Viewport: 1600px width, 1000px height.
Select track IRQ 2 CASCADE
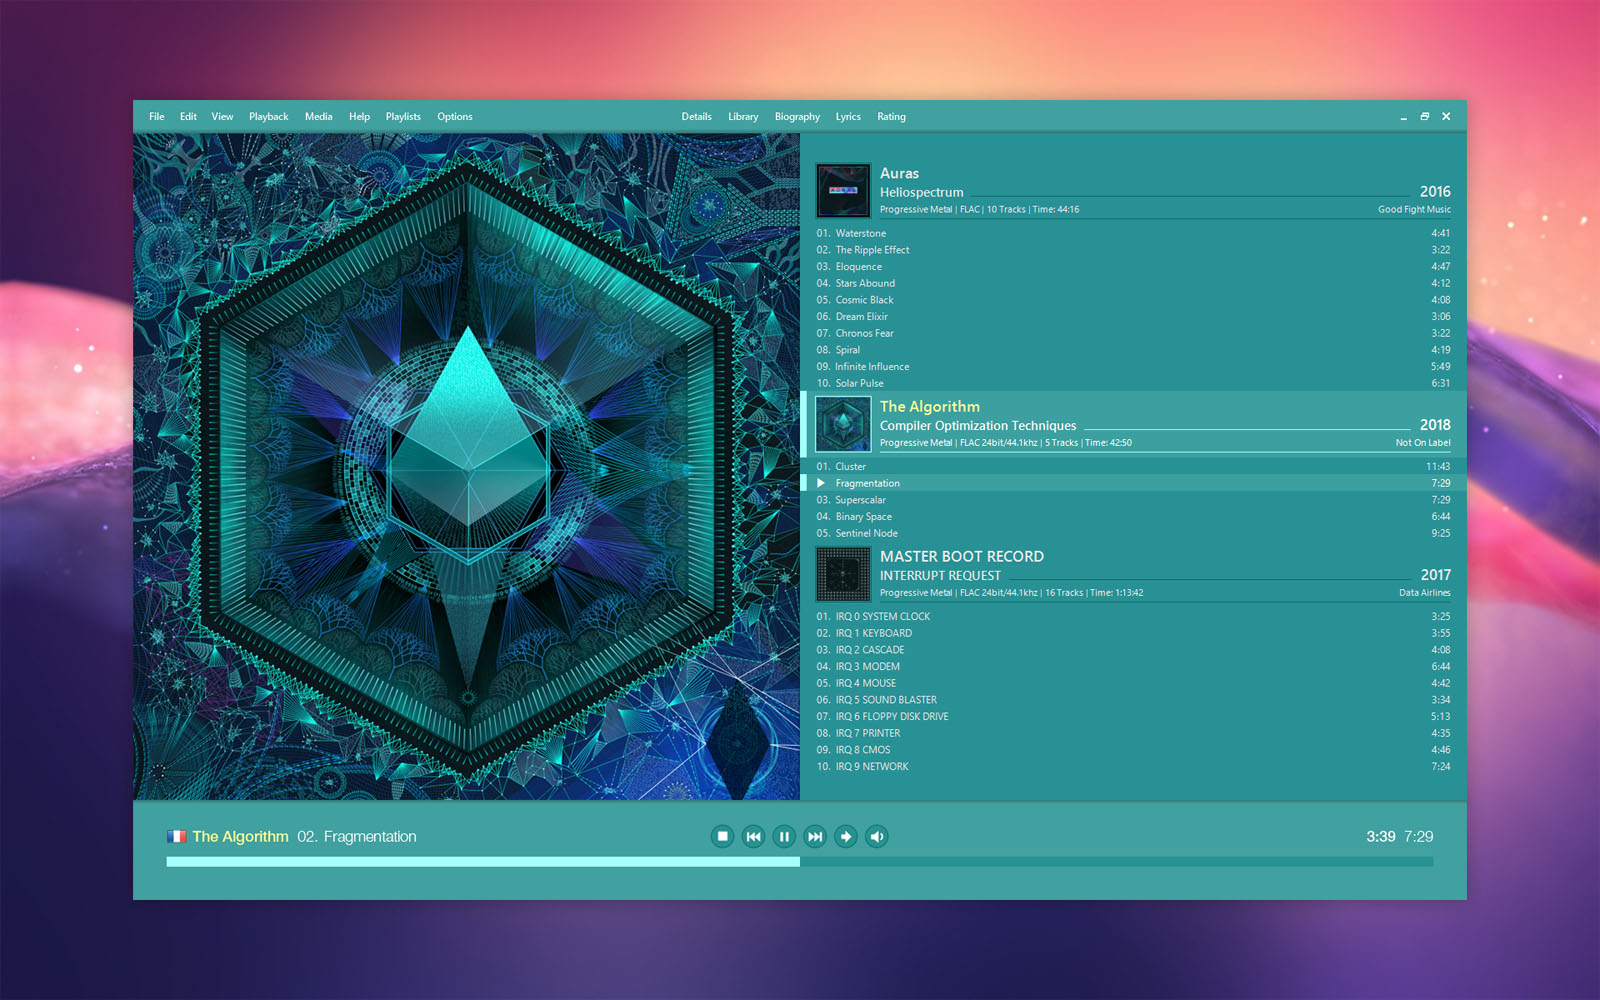1133,650
